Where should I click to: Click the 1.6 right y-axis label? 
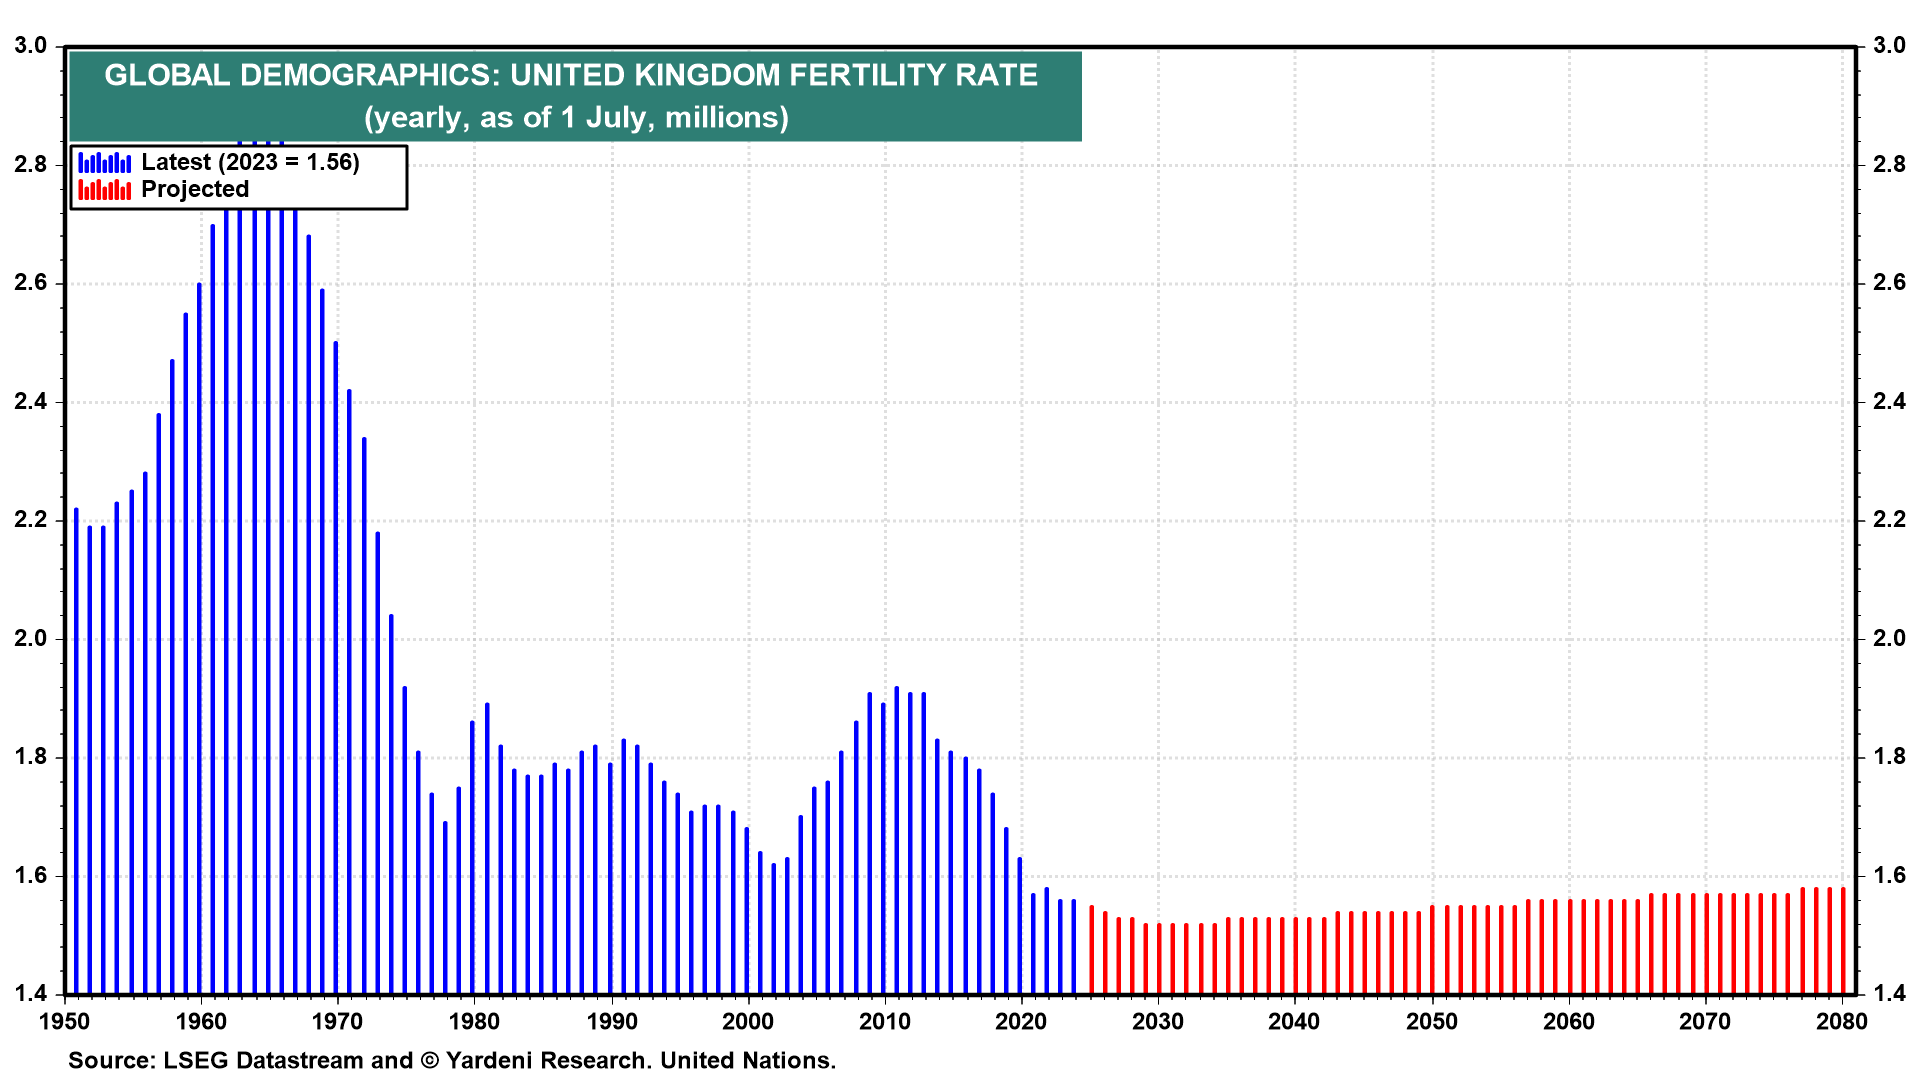(1890, 876)
